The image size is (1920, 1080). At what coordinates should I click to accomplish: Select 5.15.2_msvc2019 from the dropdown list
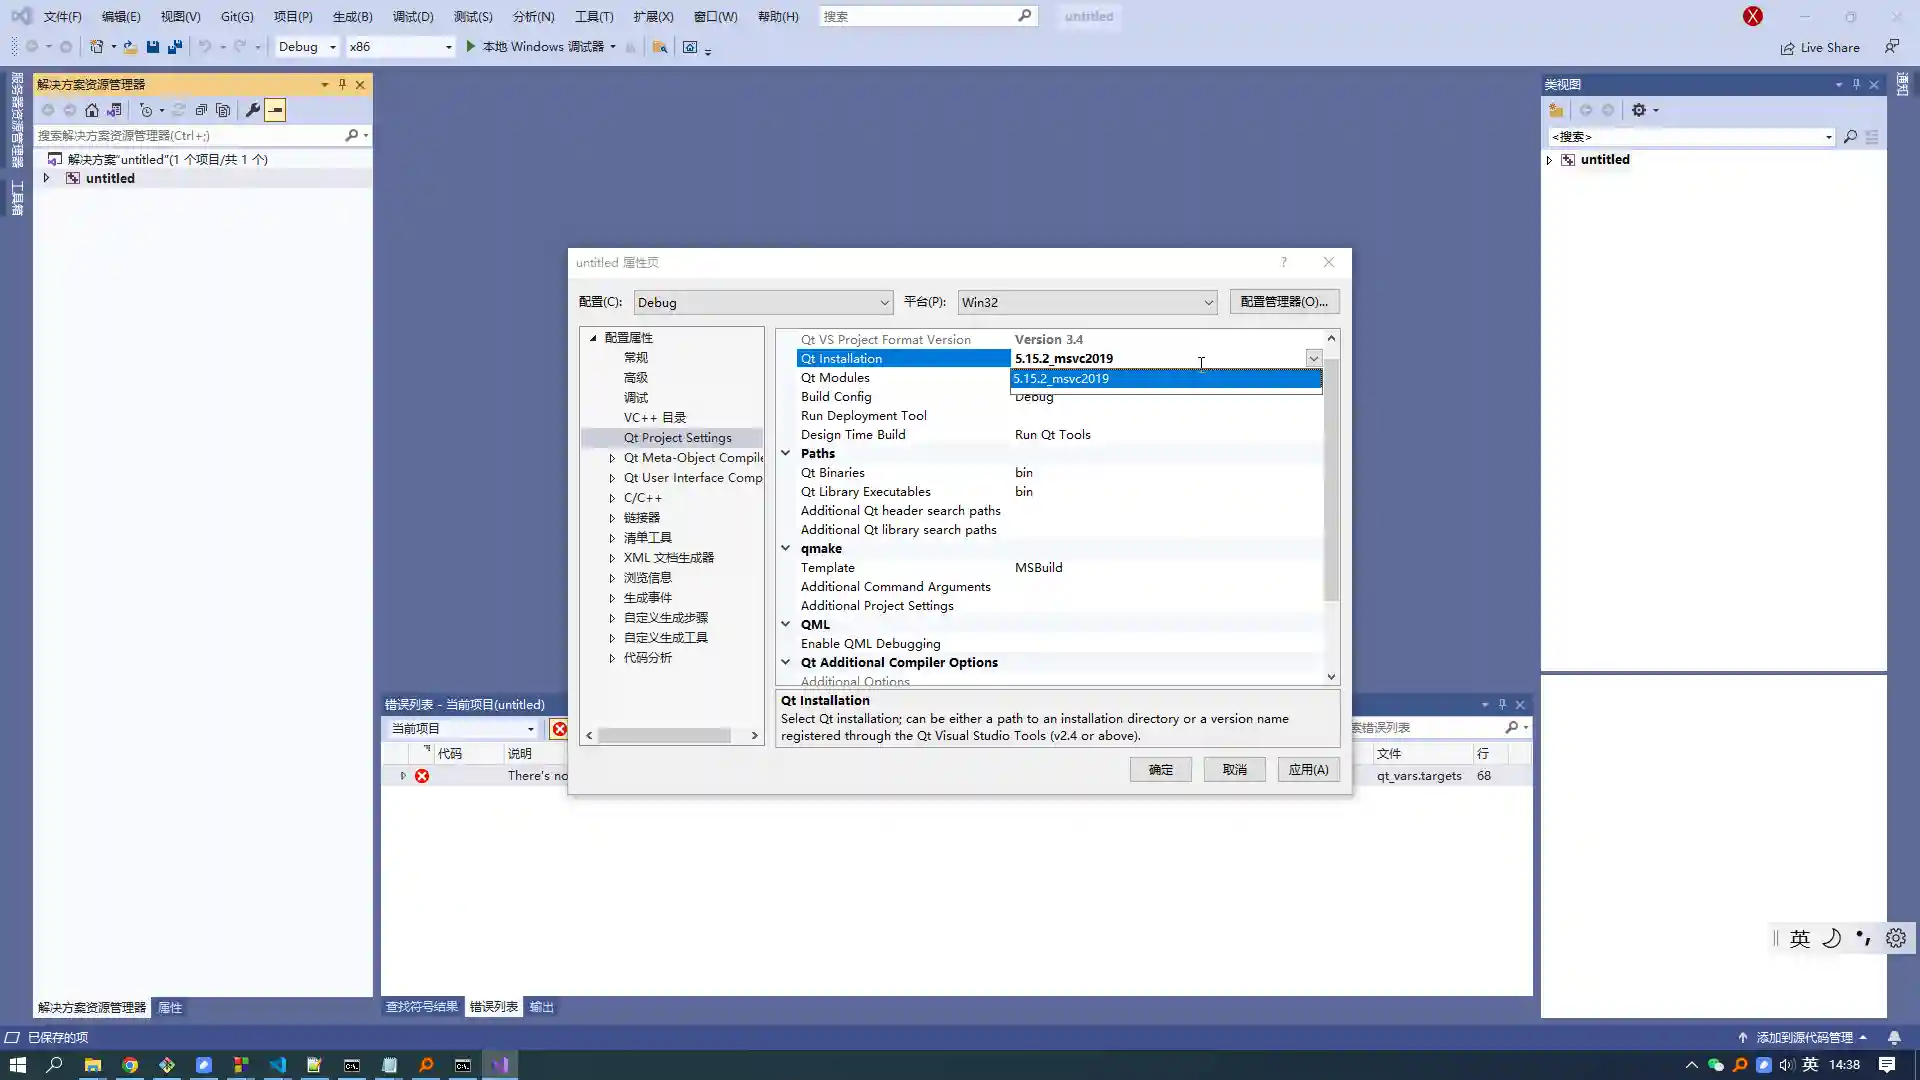pyautogui.click(x=1166, y=379)
